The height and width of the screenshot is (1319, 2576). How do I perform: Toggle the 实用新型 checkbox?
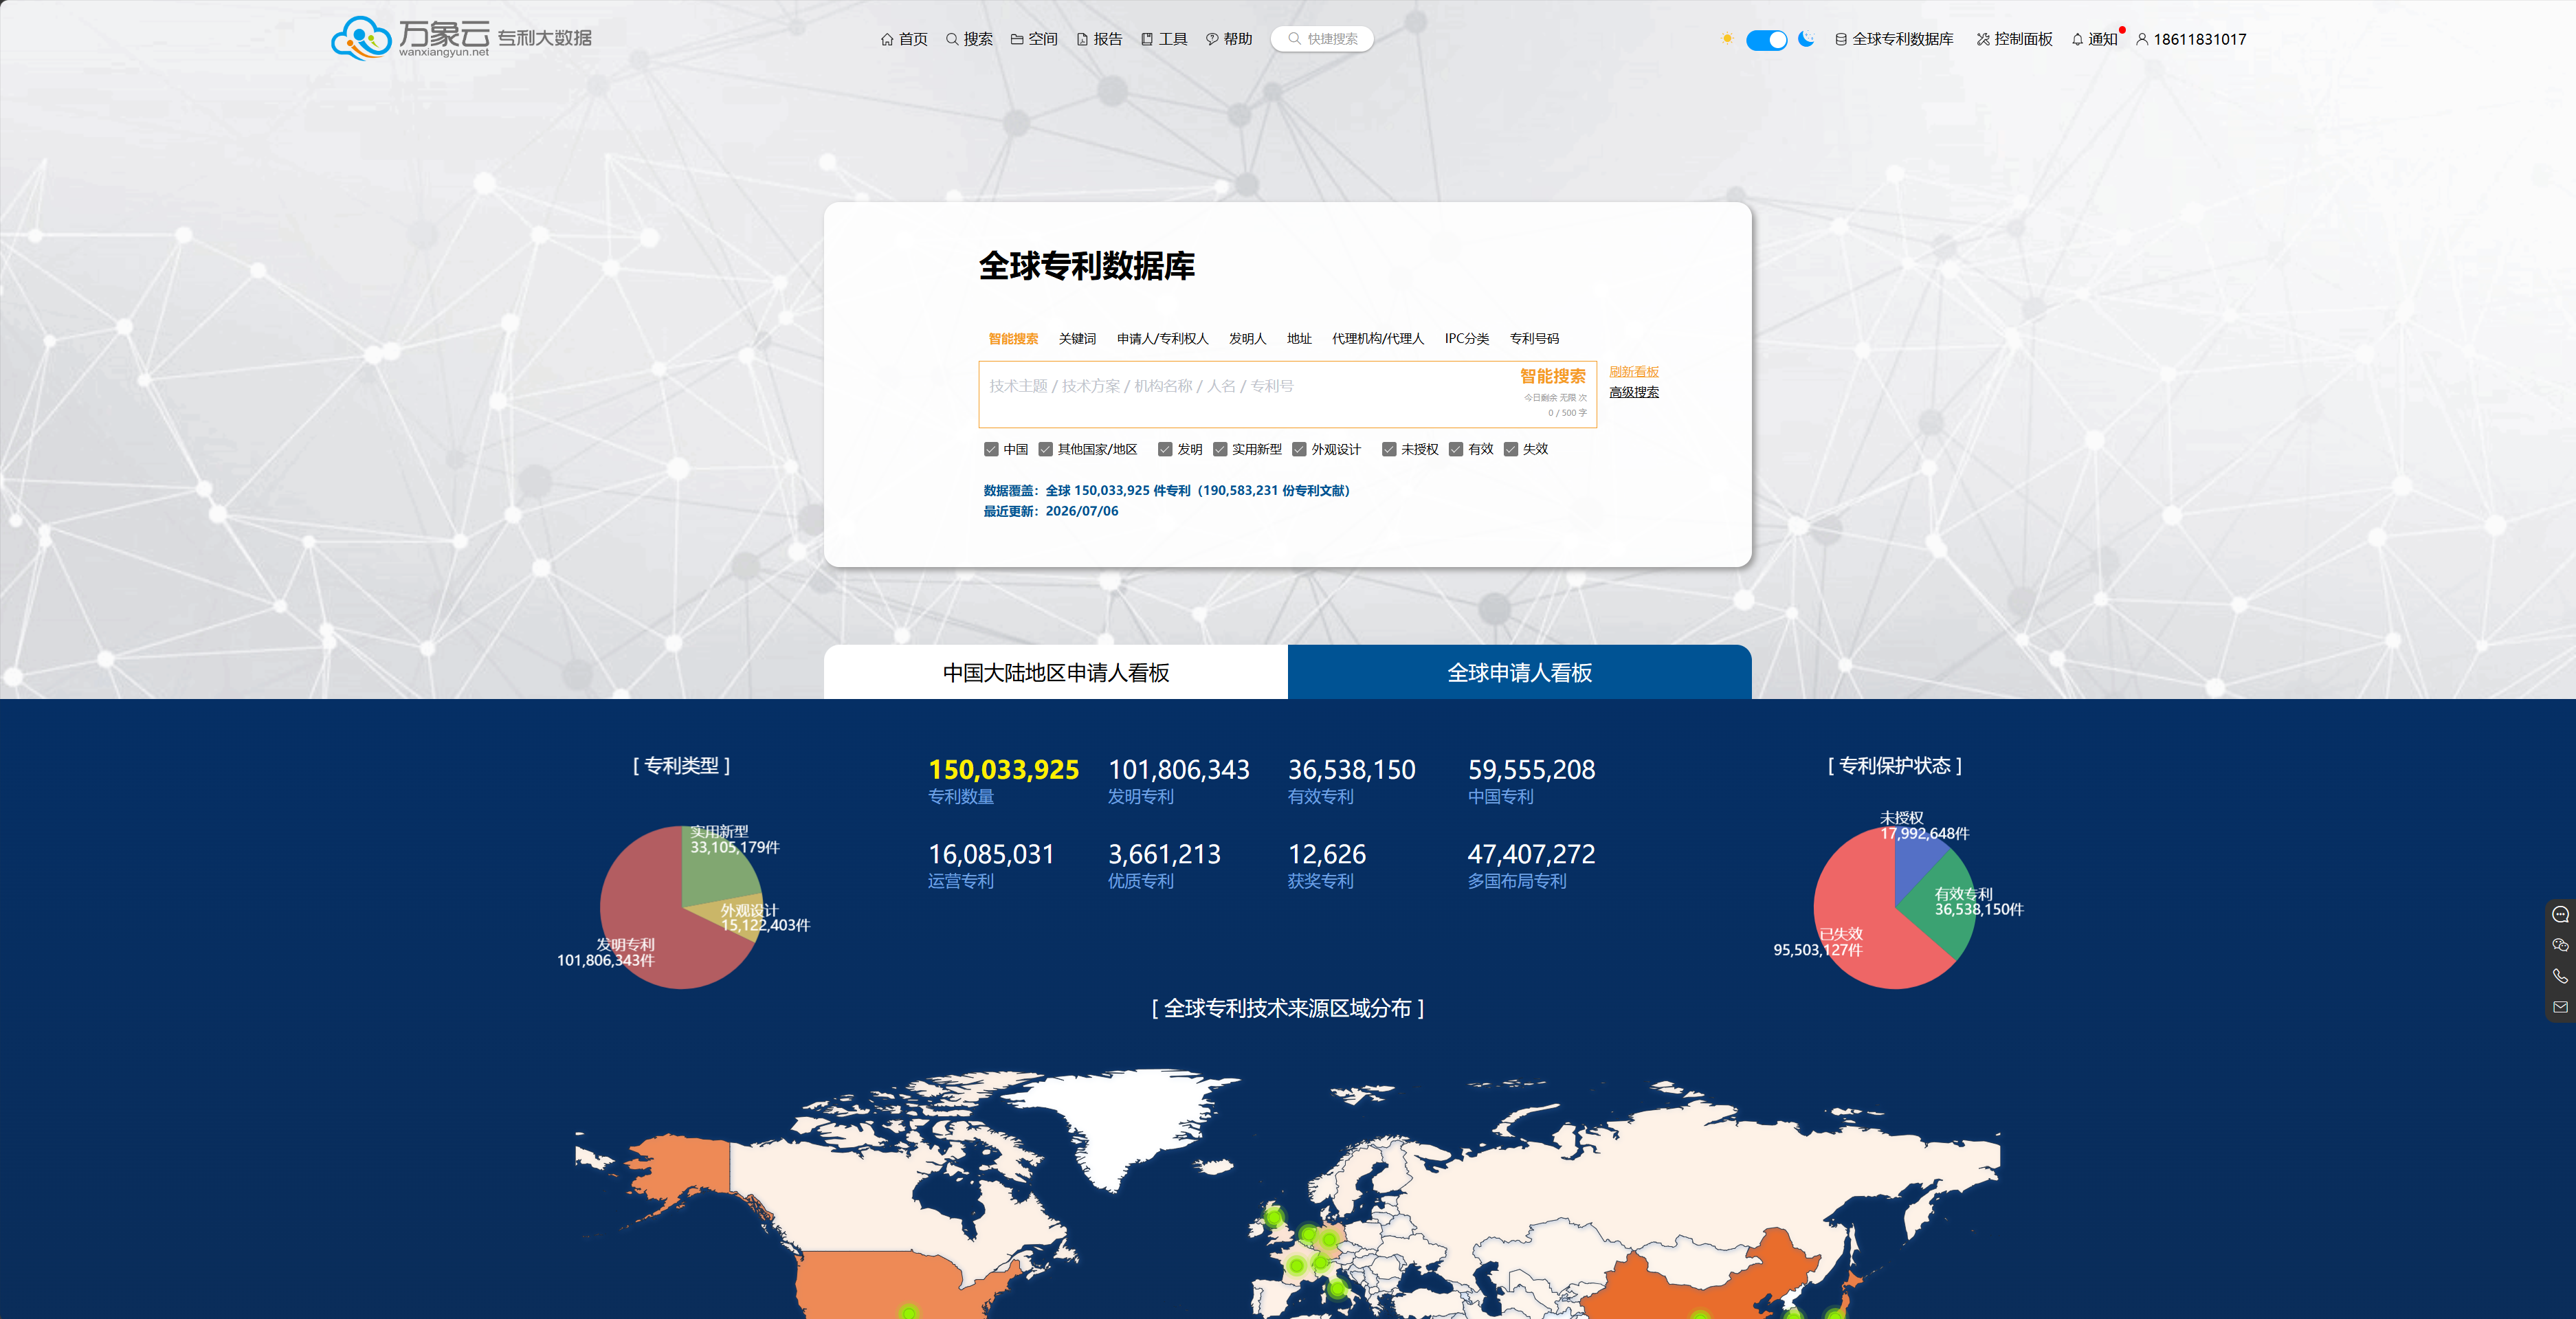tap(1220, 449)
